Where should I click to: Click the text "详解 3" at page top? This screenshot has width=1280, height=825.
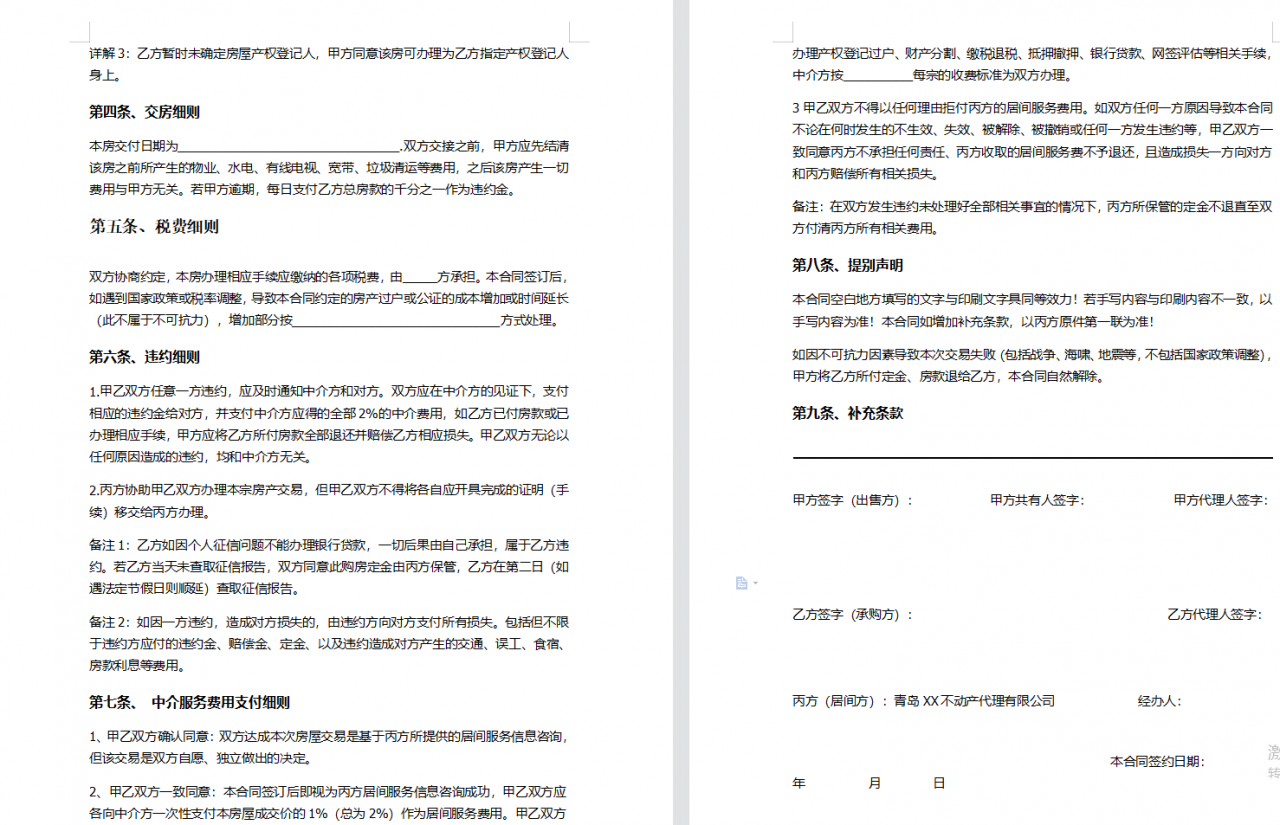click(x=109, y=53)
